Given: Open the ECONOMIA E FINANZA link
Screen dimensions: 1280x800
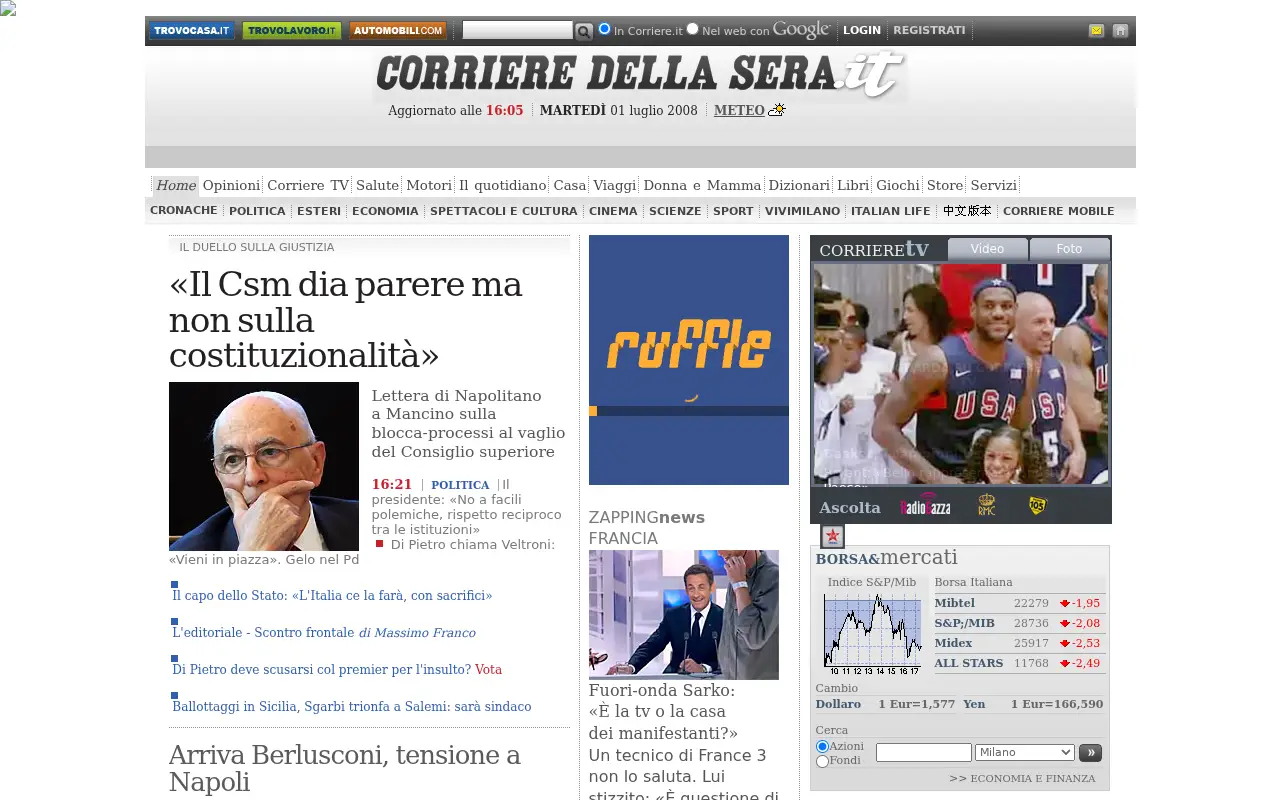Looking at the screenshot, I should pyautogui.click(x=1033, y=778).
